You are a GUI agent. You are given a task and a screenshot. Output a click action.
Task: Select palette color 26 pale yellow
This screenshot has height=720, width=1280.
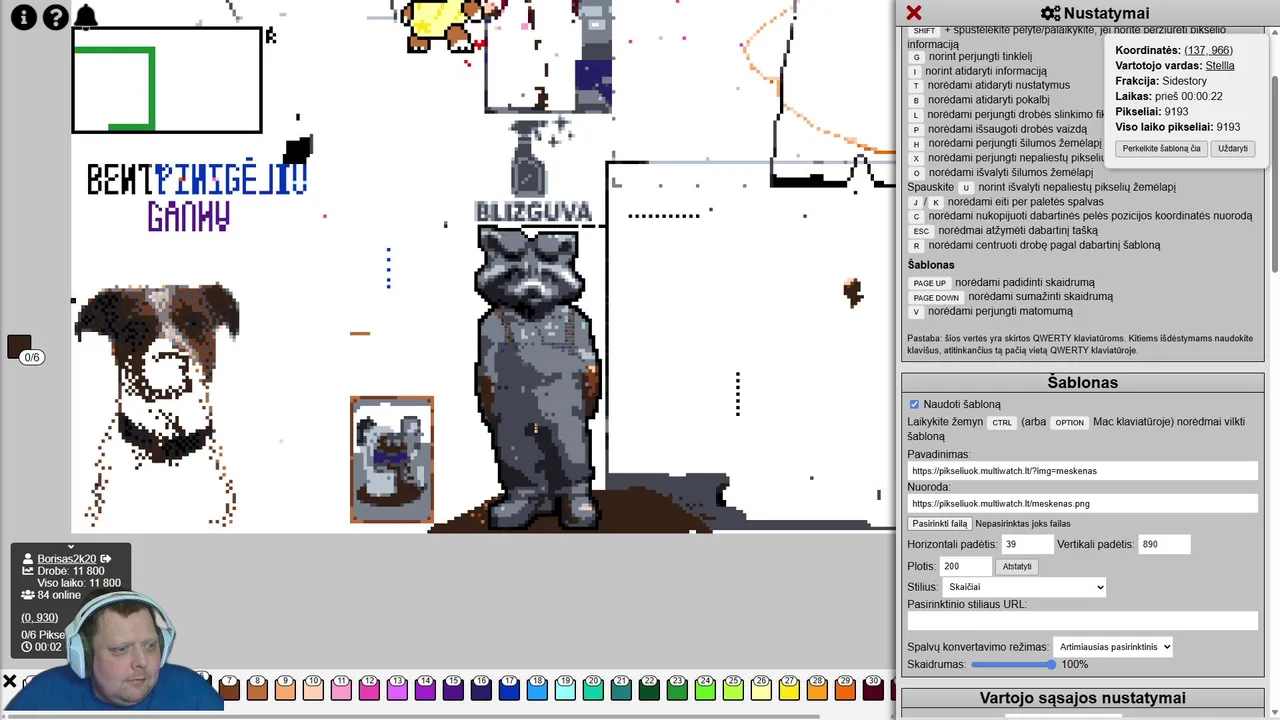[761, 687]
